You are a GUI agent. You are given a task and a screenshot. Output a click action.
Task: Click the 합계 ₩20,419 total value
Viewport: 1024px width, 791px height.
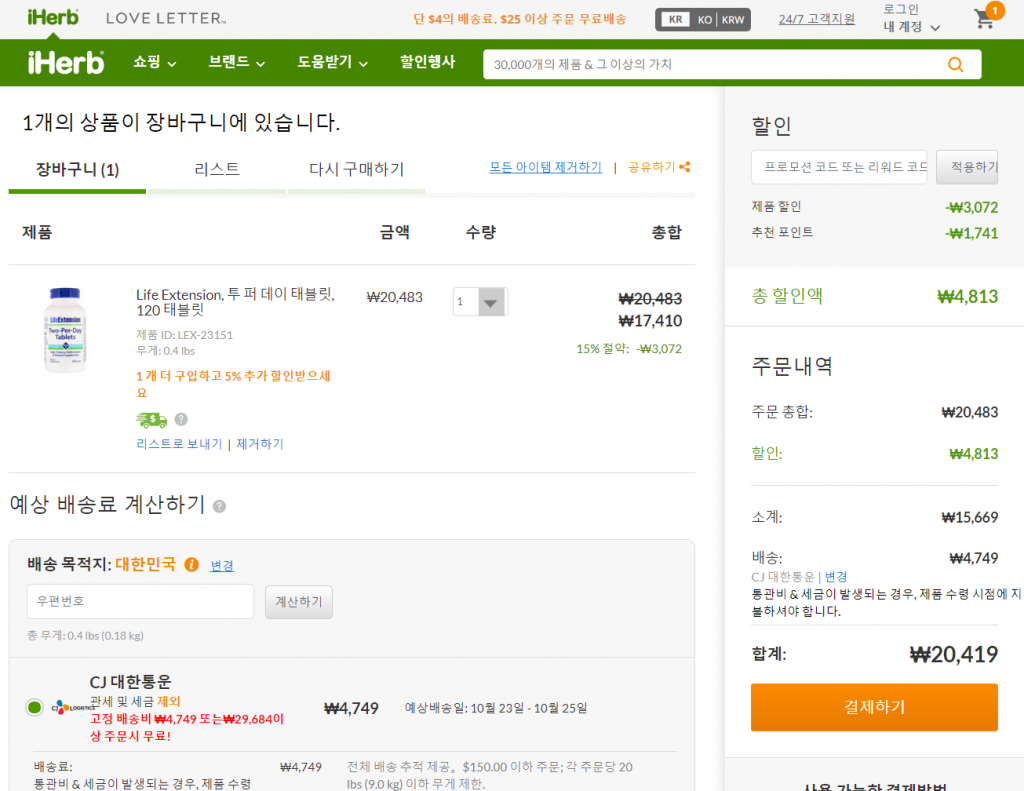pyautogui.click(x=953, y=654)
